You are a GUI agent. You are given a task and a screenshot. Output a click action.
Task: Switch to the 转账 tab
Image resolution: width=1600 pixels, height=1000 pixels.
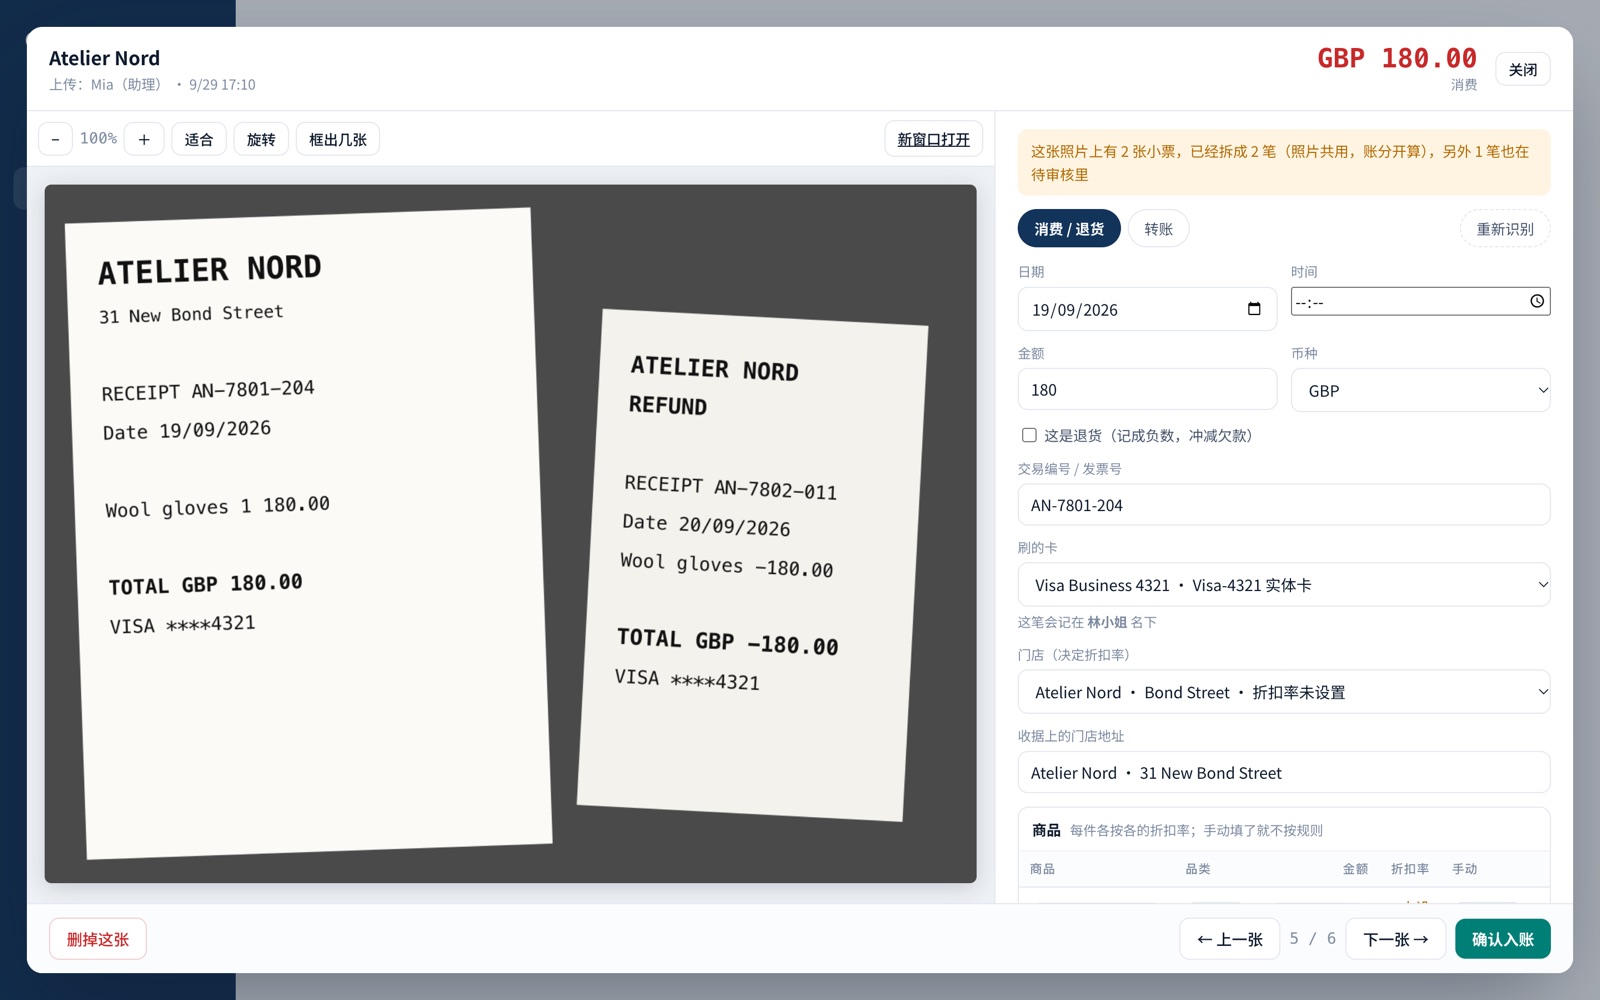1158,229
